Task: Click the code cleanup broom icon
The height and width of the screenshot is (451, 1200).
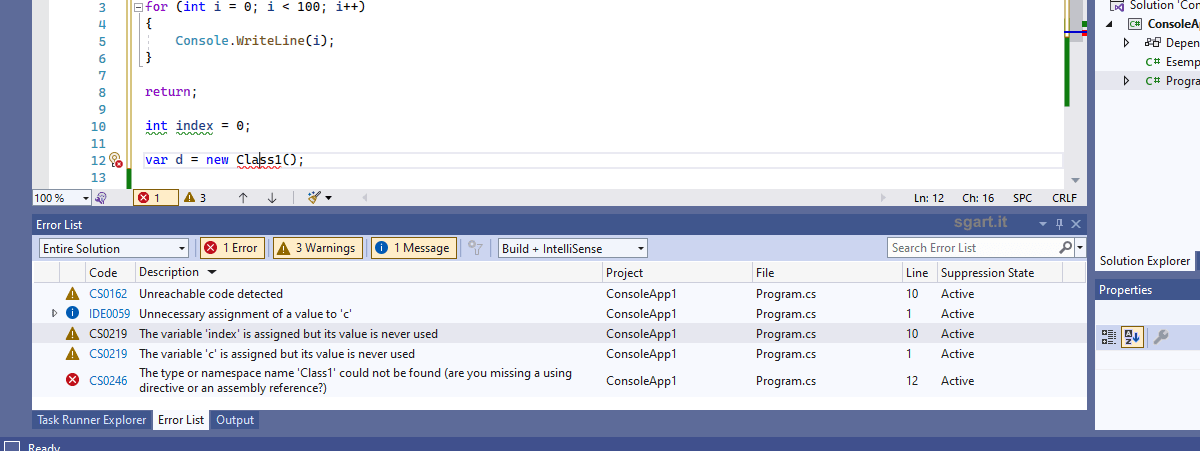Action: tap(316, 198)
